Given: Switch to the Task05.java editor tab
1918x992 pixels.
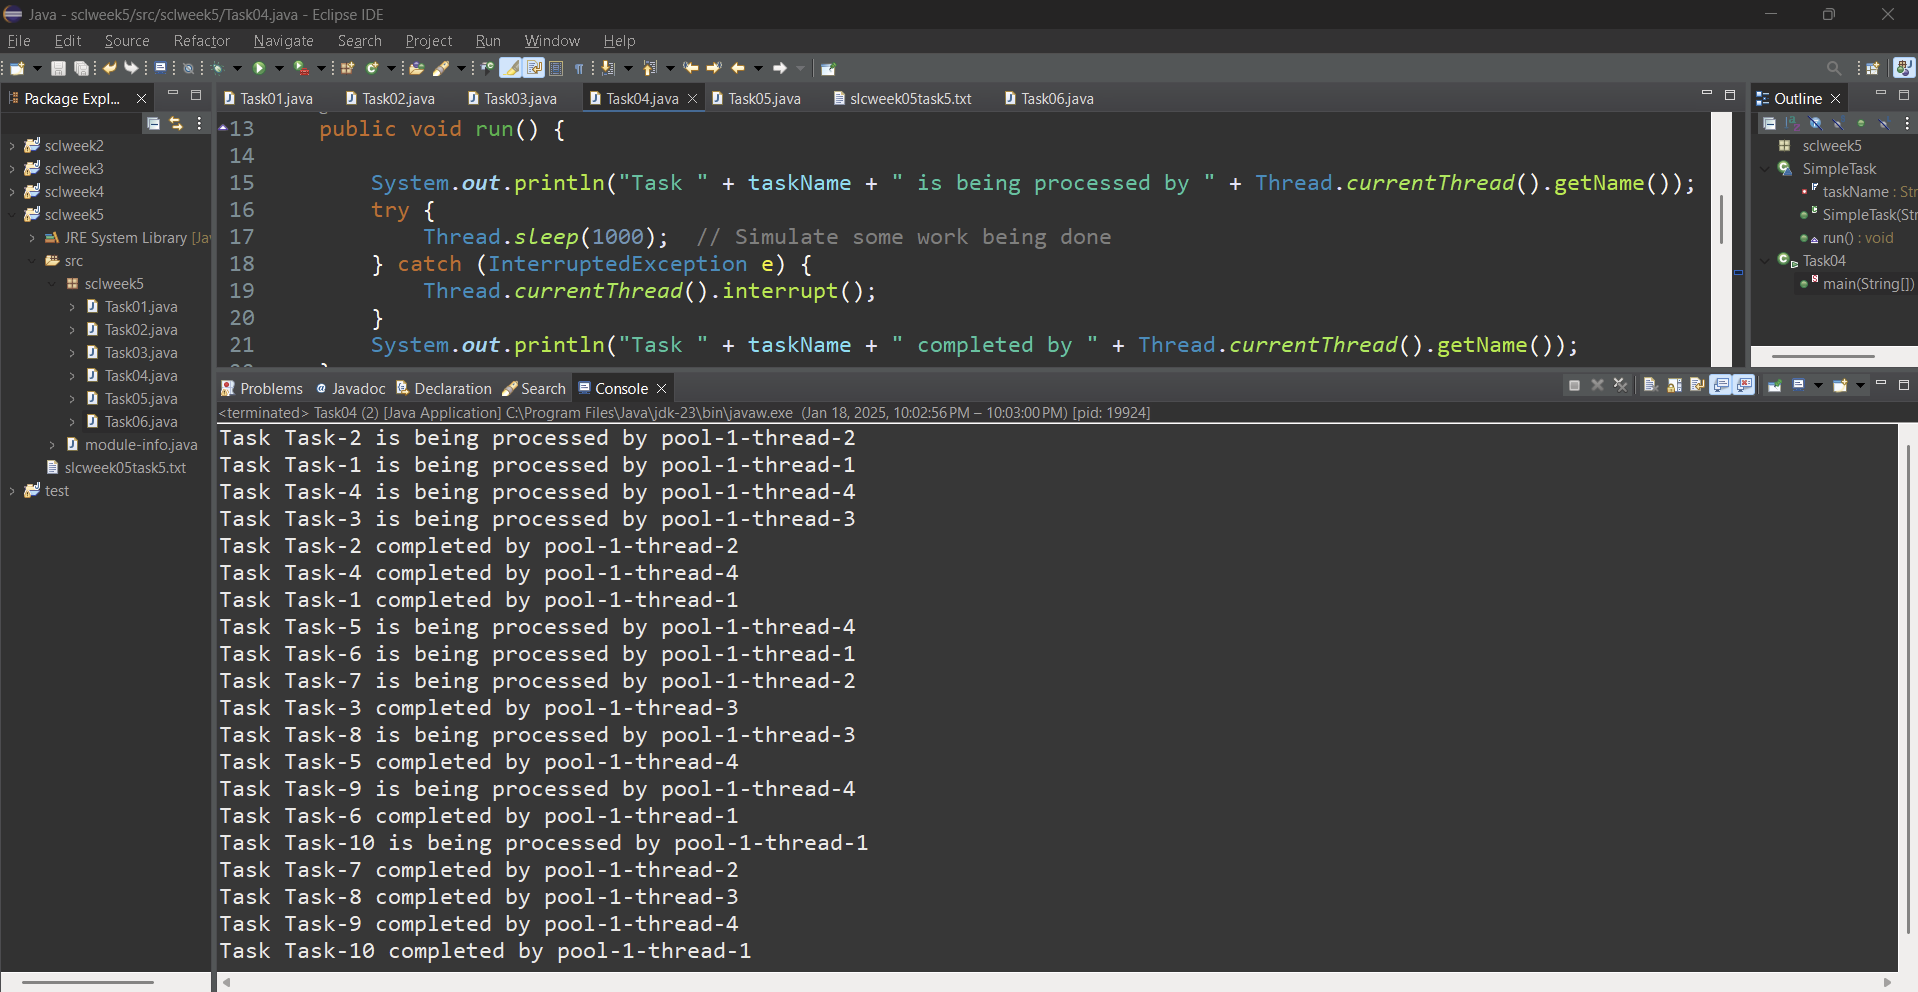Looking at the screenshot, I should pyautogui.click(x=764, y=99).
